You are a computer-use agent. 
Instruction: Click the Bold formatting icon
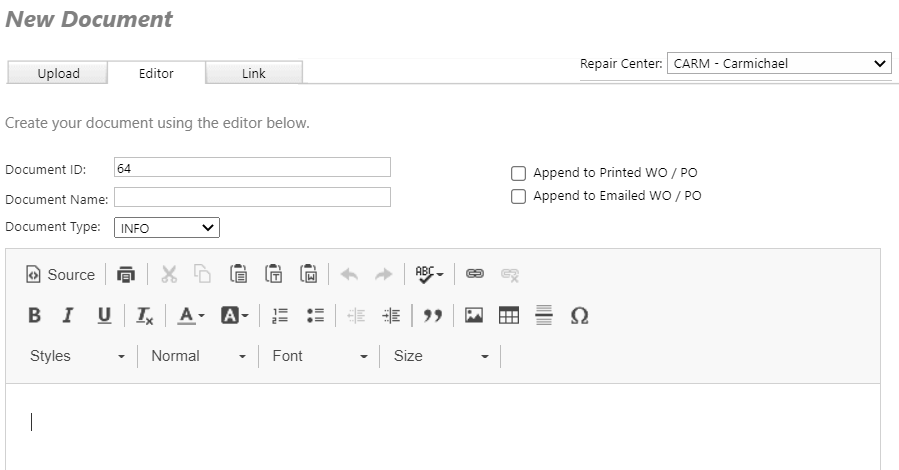(x=34, y=316)
